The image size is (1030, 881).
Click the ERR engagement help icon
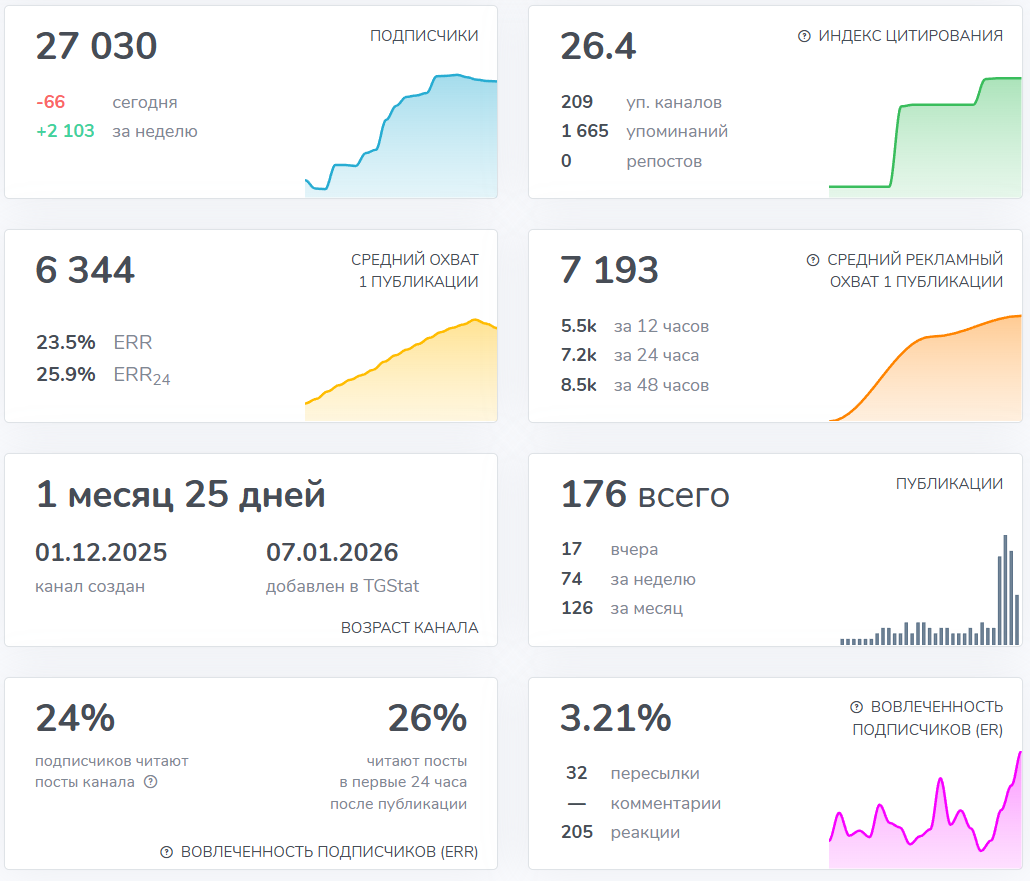pos(168,852)
